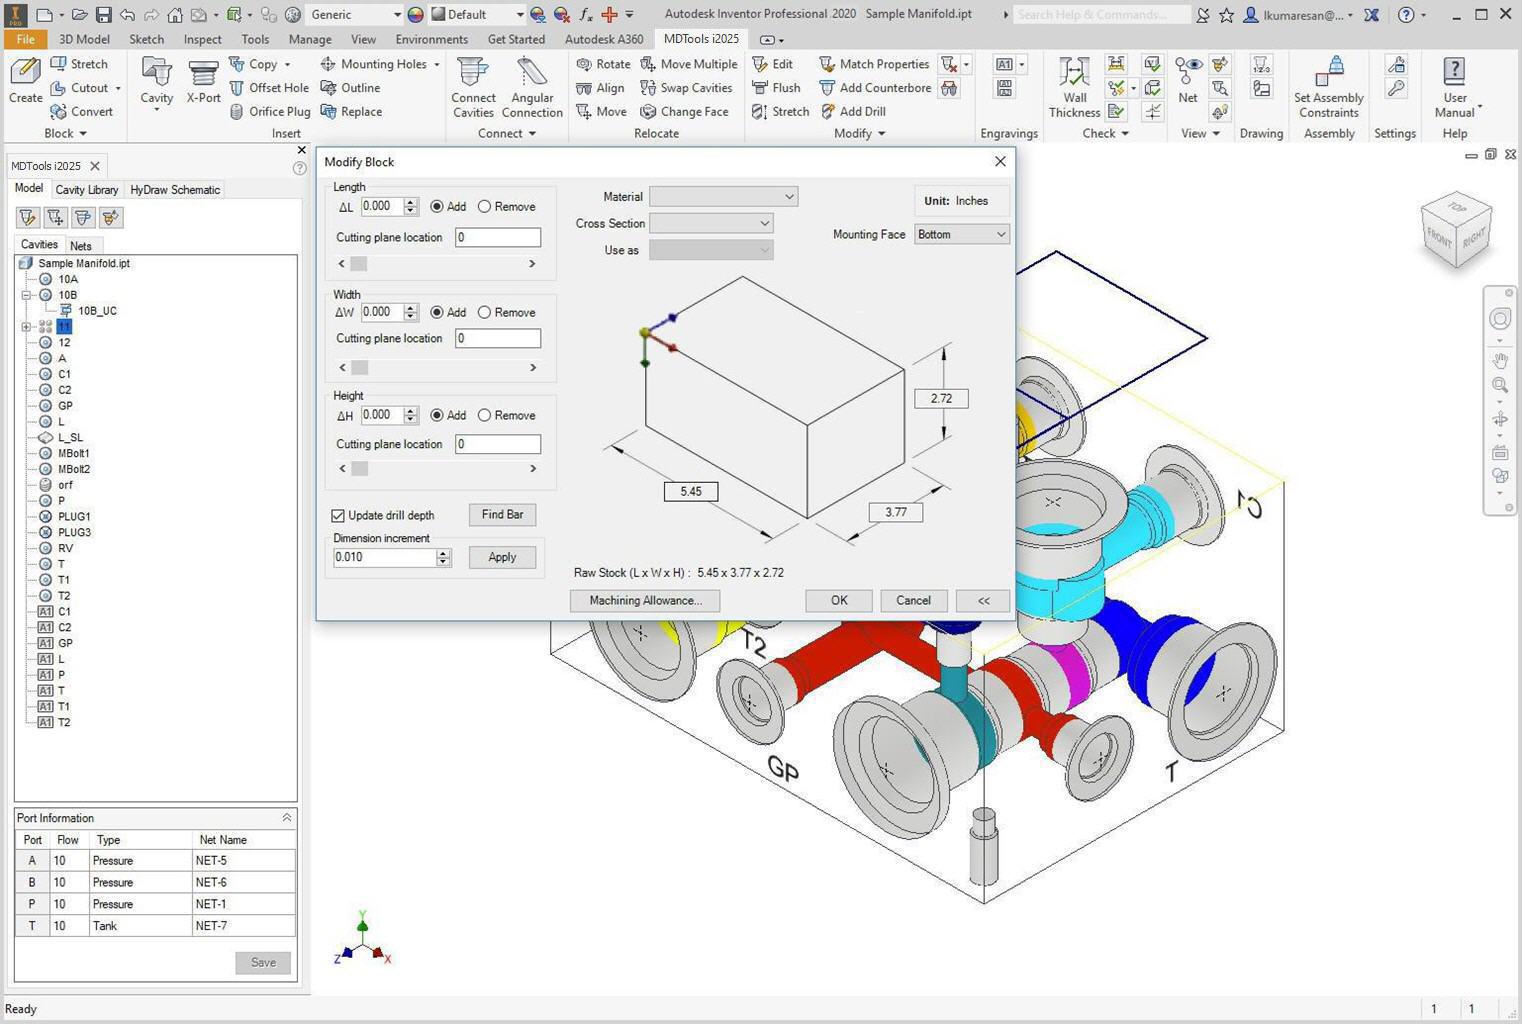The width and height of the screenshot is (1522, 1024).
Task: Click the Add Drill tool
Action: pyautogui.click(x=852, y=112)
